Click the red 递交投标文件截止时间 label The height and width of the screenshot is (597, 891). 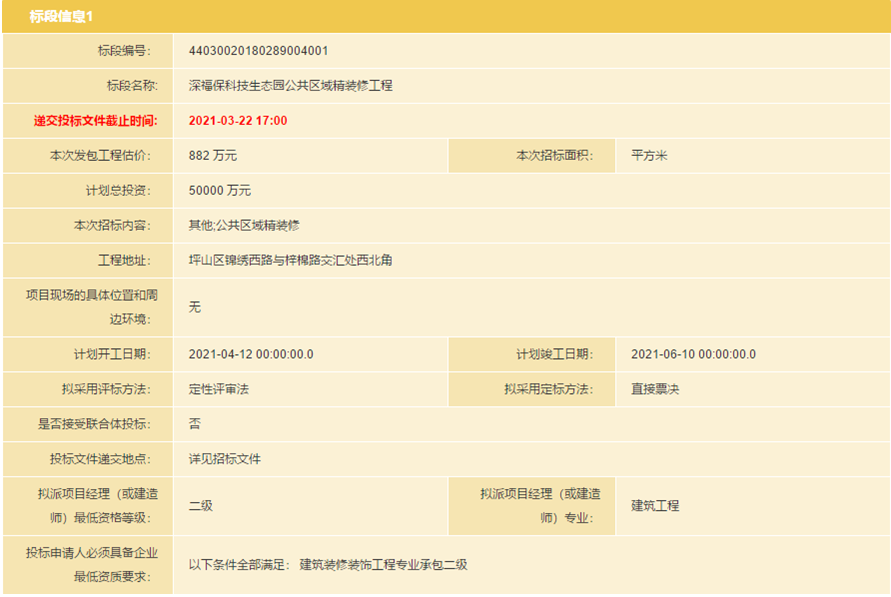pos(95,121)
